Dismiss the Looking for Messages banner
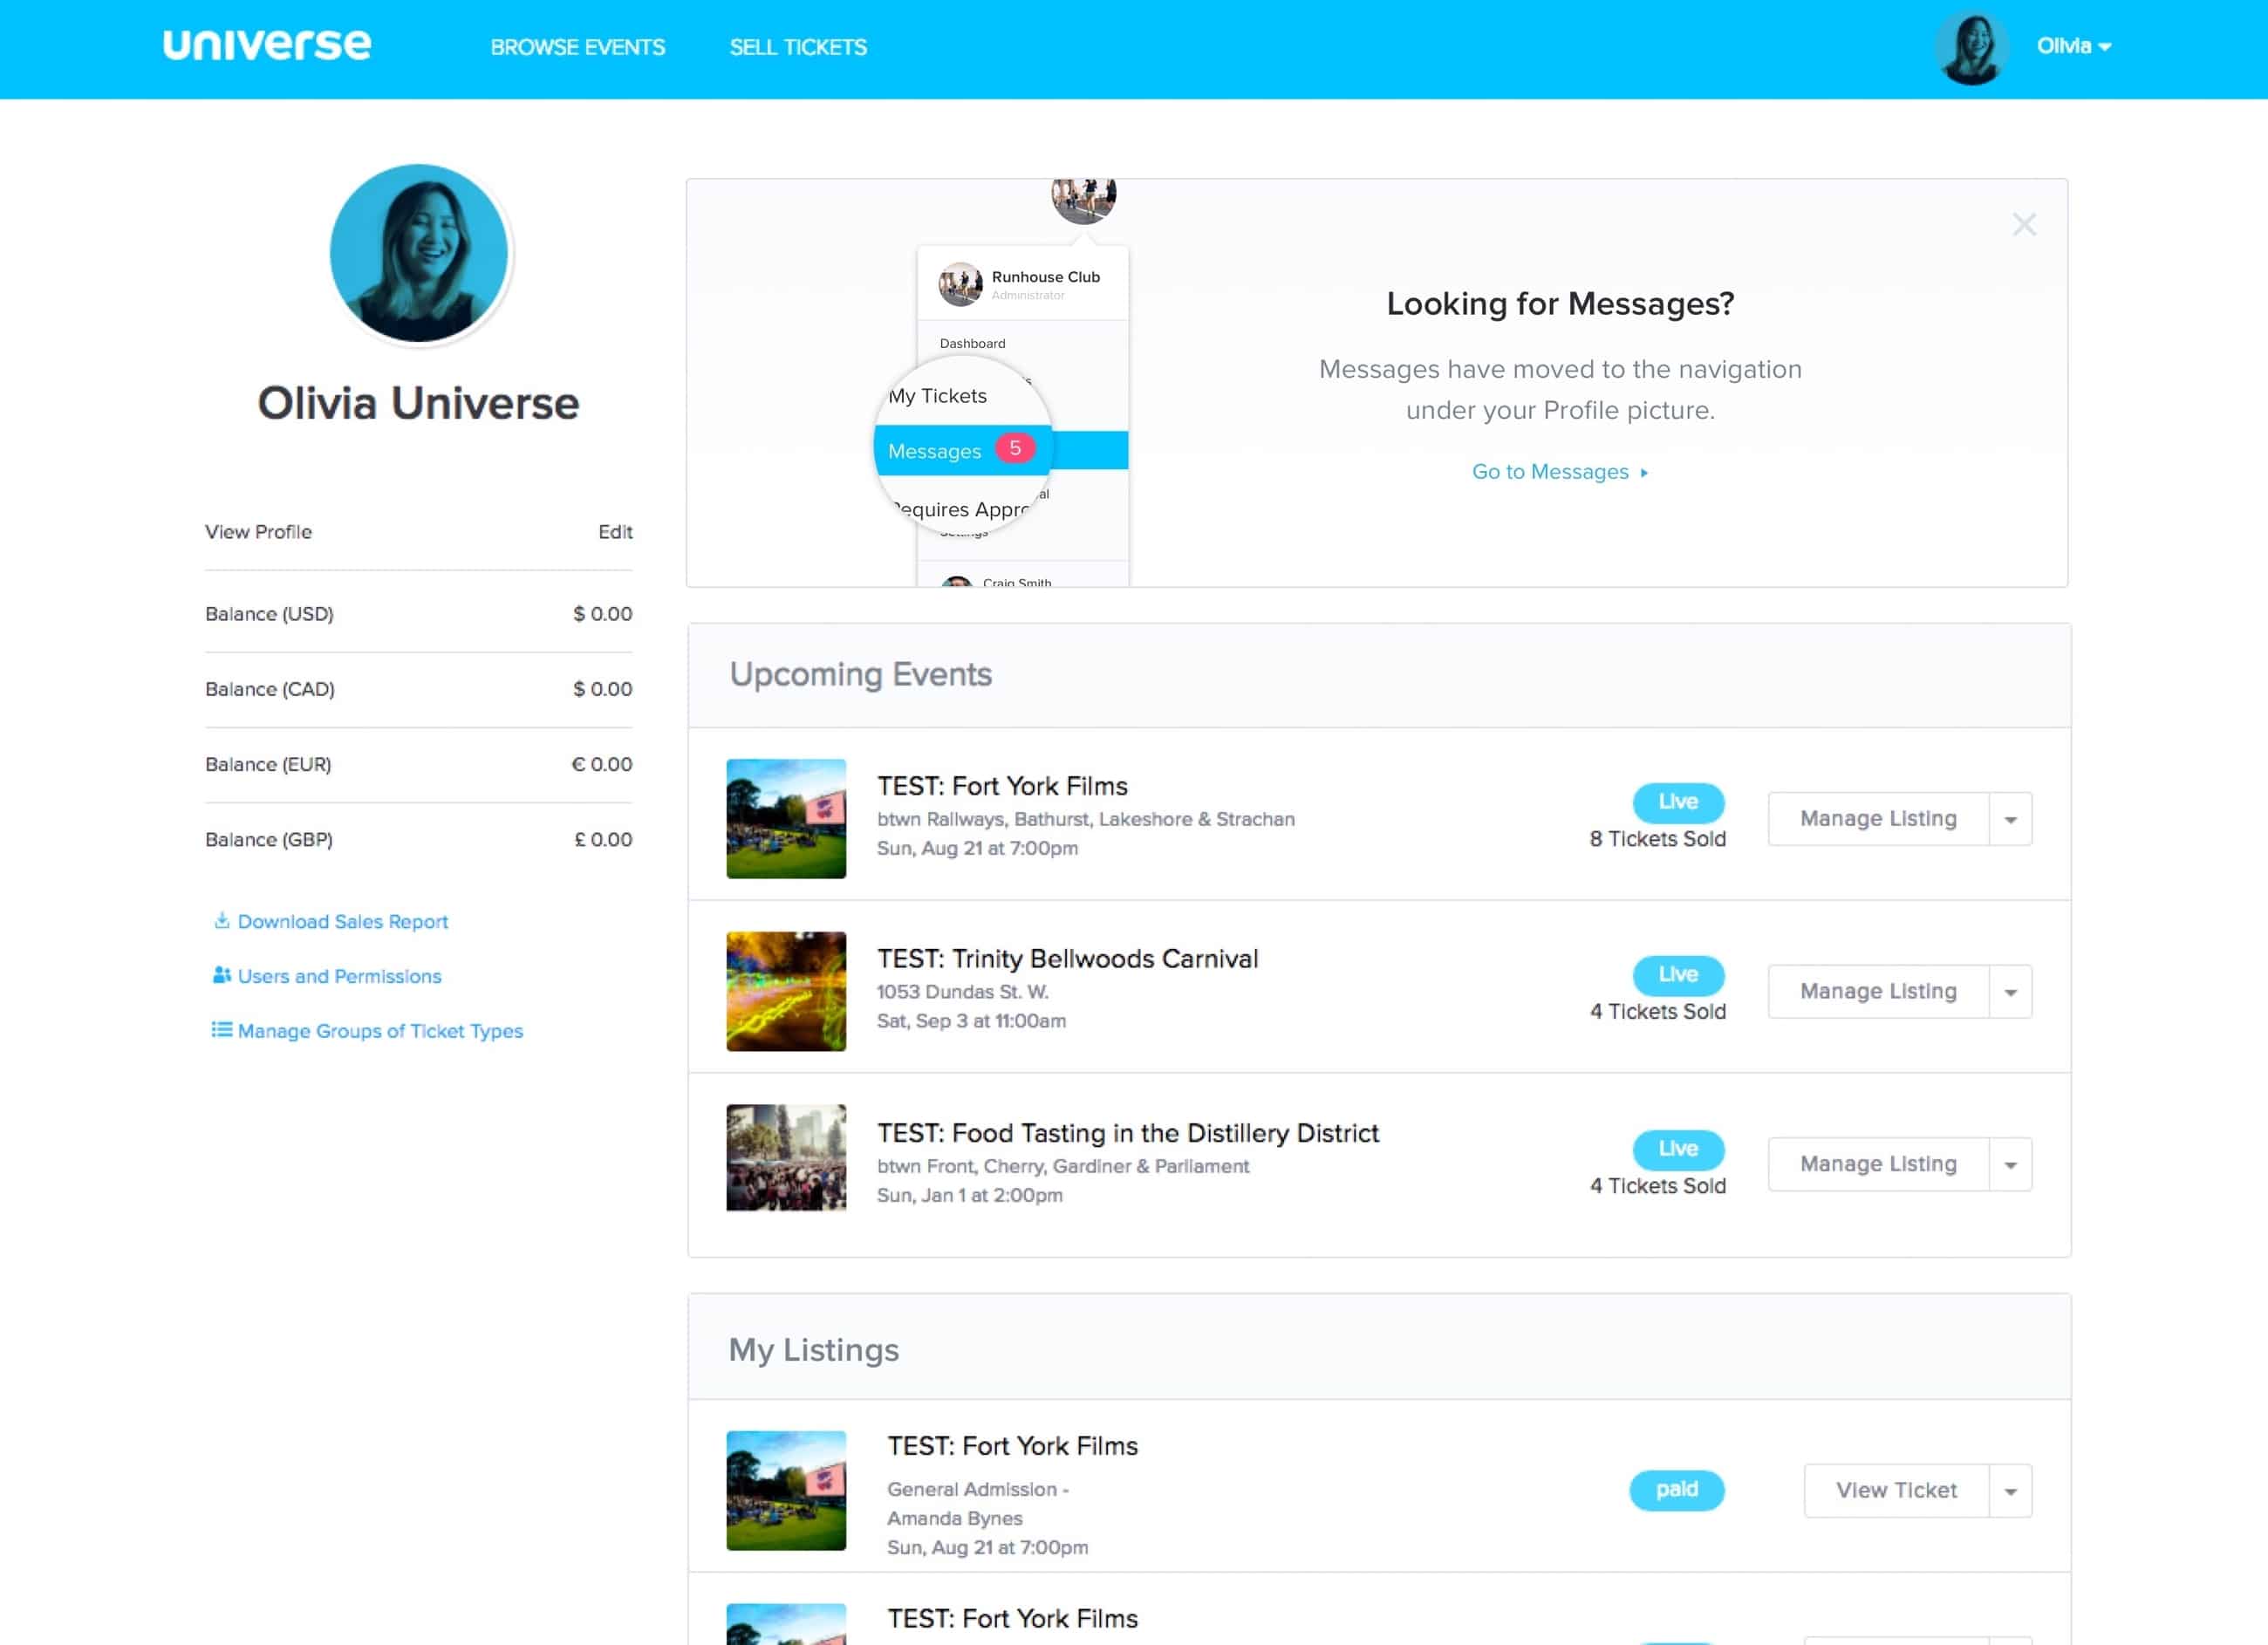2268x1645 pixels. [x=2025, y=225]
